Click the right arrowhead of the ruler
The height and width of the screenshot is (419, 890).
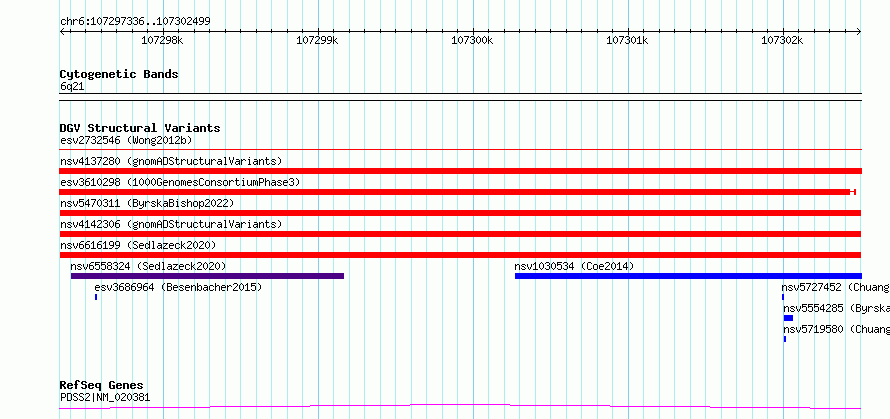point(859,31)
